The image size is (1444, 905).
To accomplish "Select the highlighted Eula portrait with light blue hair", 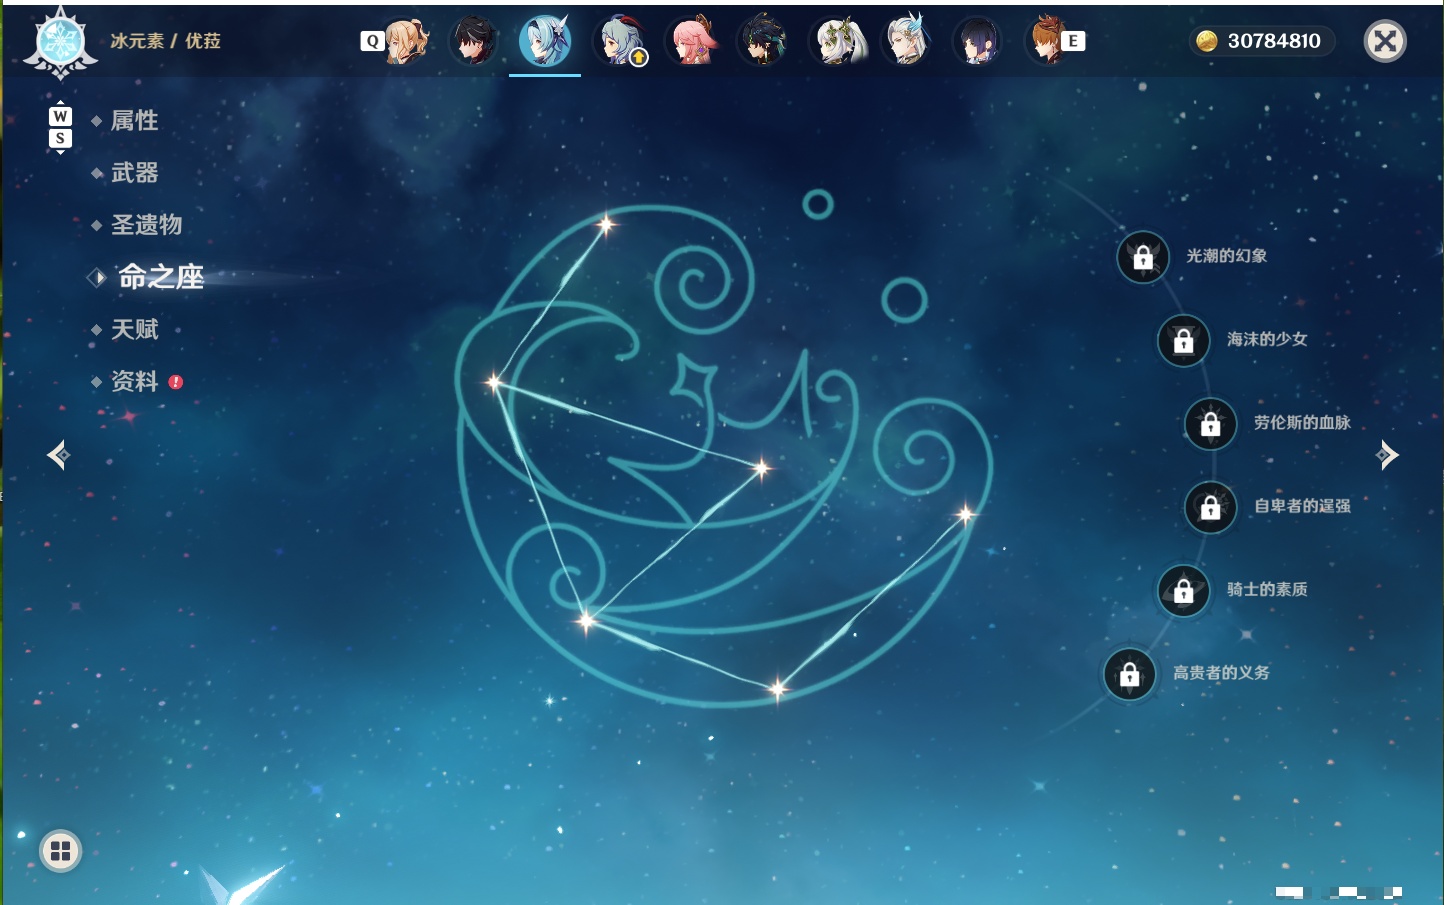I will (x=545, y=40).
